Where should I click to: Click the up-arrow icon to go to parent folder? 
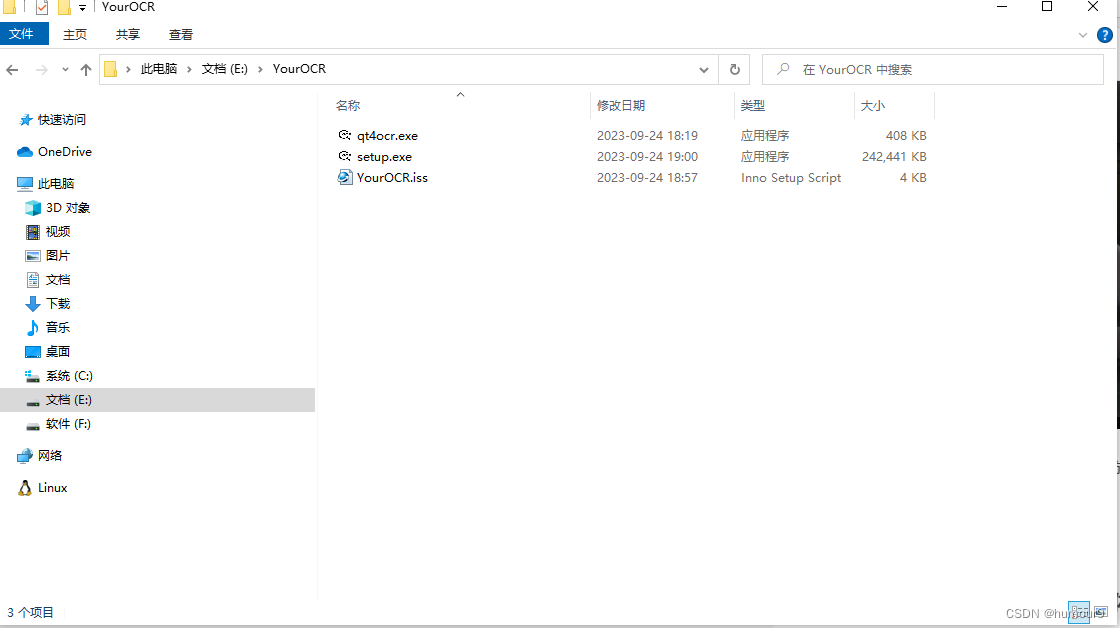86,69
